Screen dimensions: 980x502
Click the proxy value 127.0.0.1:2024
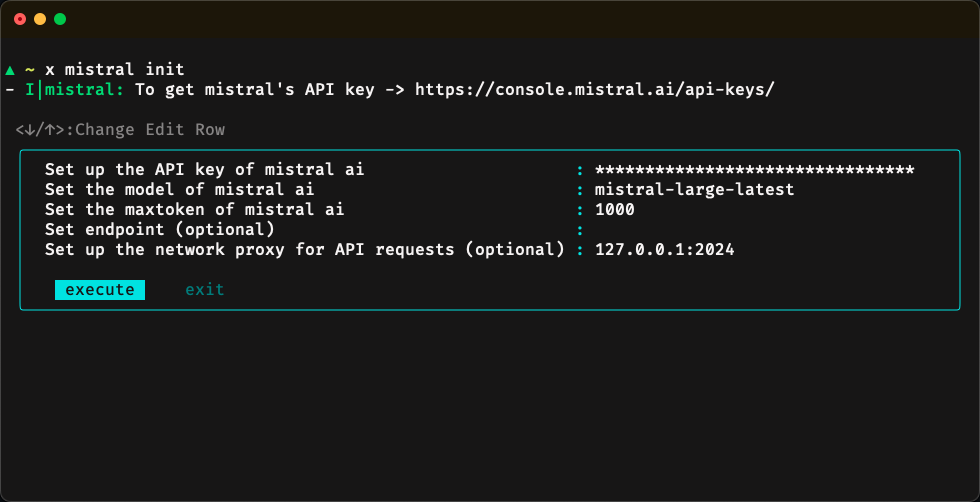pyautogui.click(x=664, y=250)
